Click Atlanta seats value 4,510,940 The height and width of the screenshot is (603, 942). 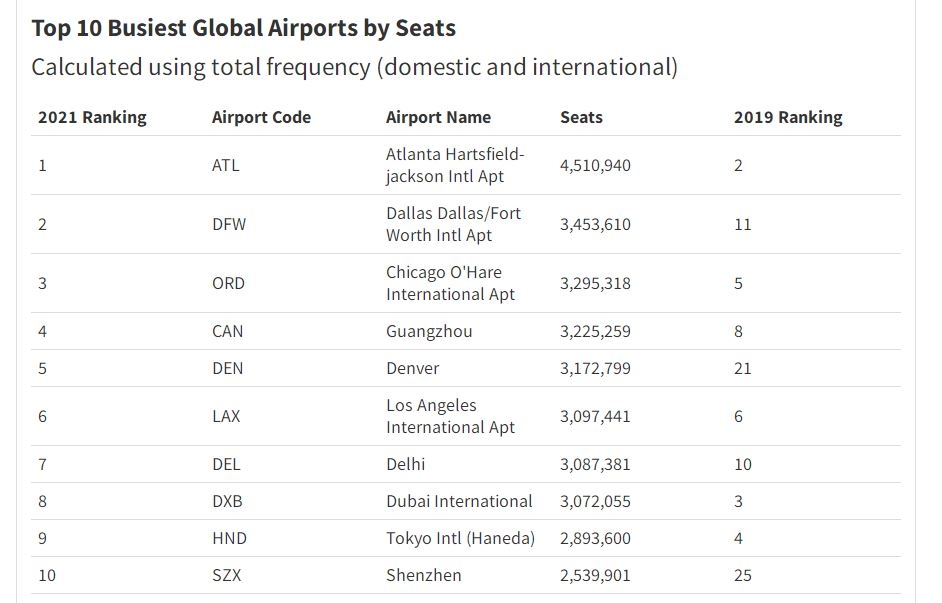tap(595, 165)
